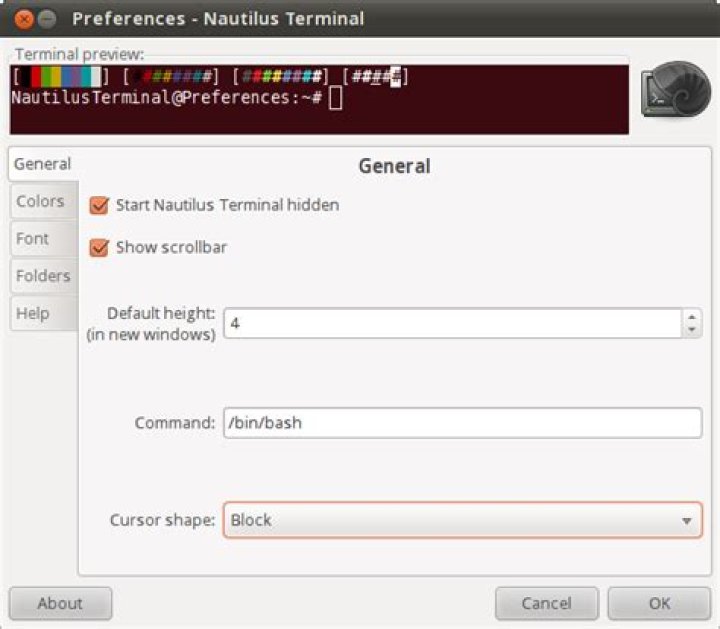
Task: Close the Preferences window with the red button
Action: tap(24, 19)
